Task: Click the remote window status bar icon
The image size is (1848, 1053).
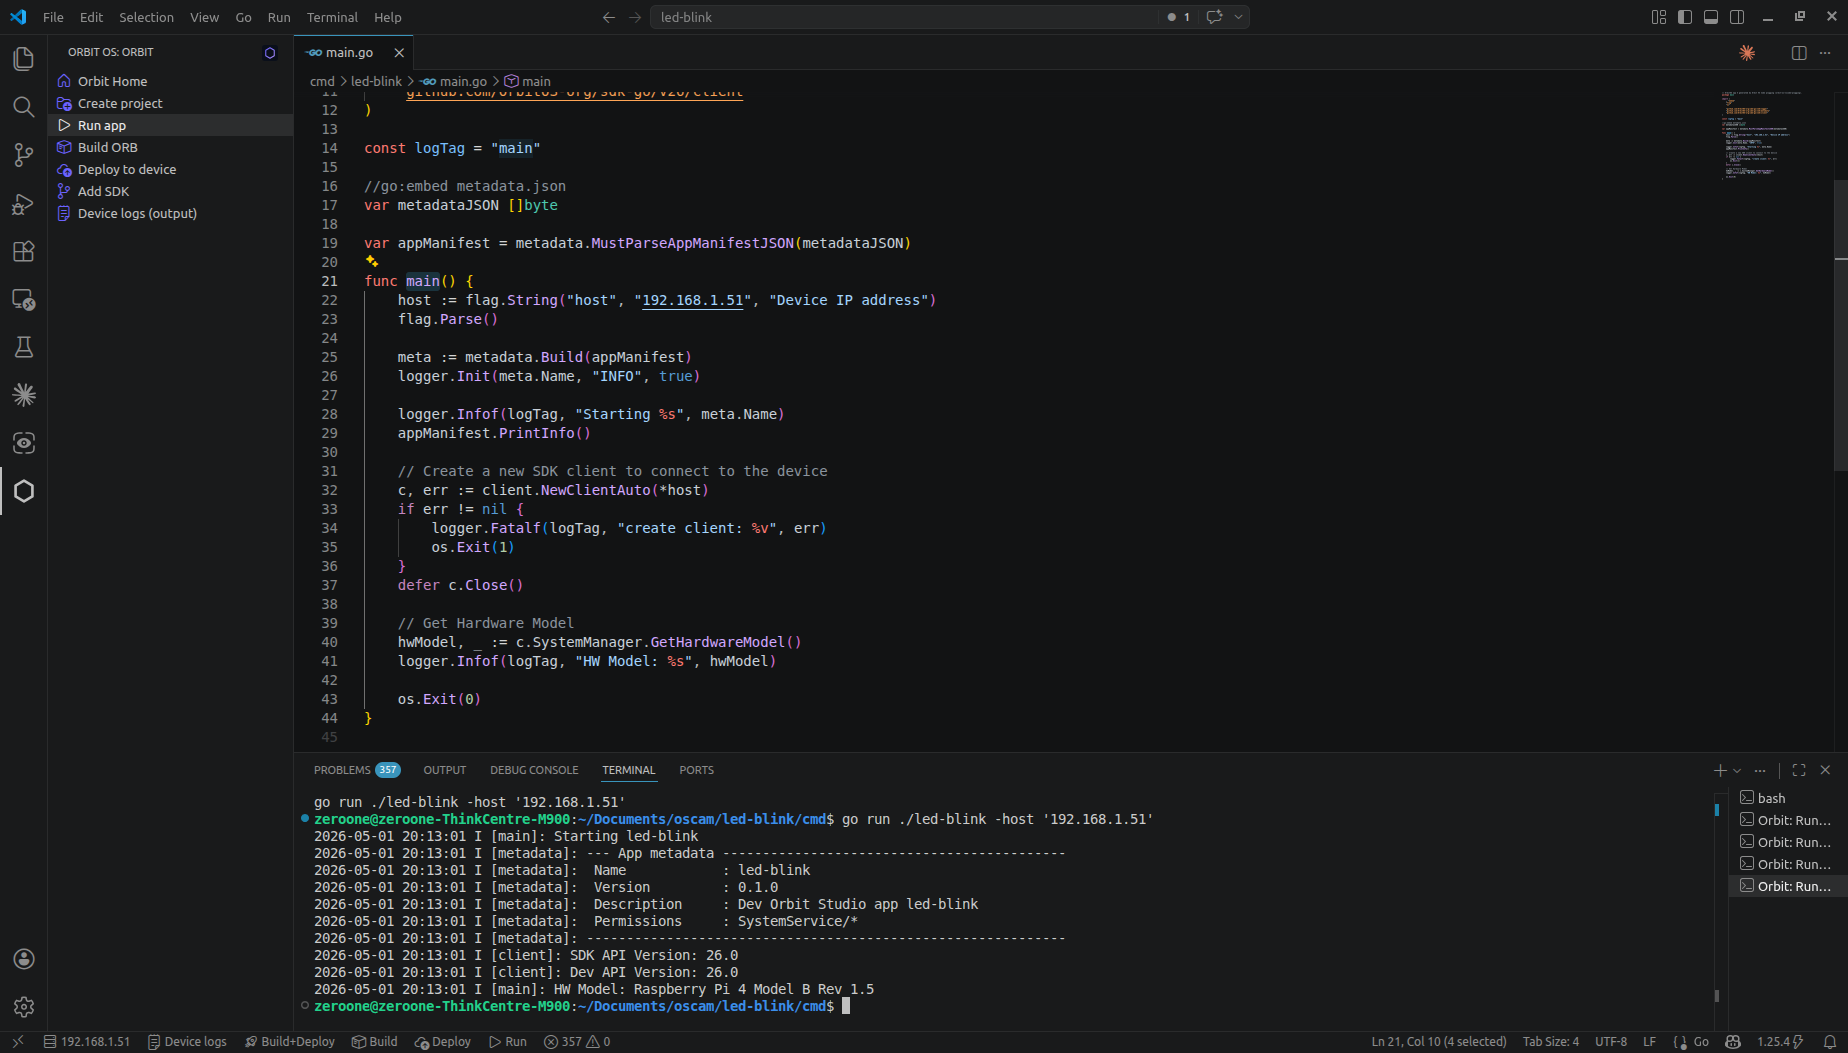Action: click(x=17, y=1042)
